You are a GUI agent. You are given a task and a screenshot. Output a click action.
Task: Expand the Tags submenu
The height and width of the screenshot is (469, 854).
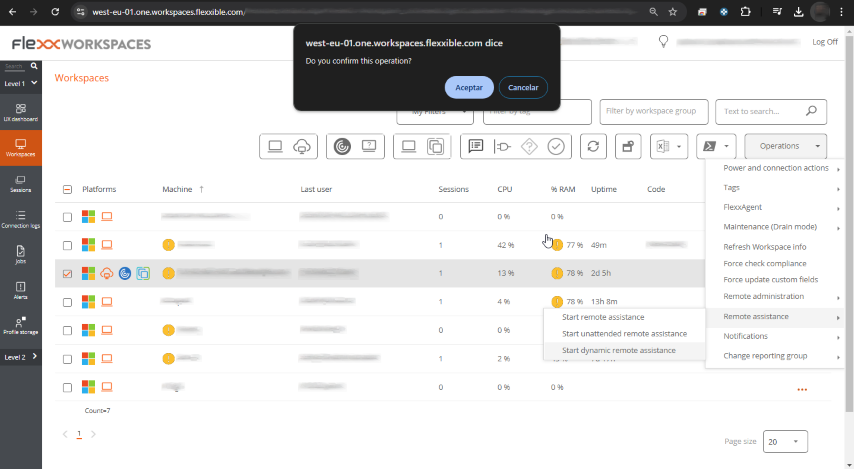[775, 188]
